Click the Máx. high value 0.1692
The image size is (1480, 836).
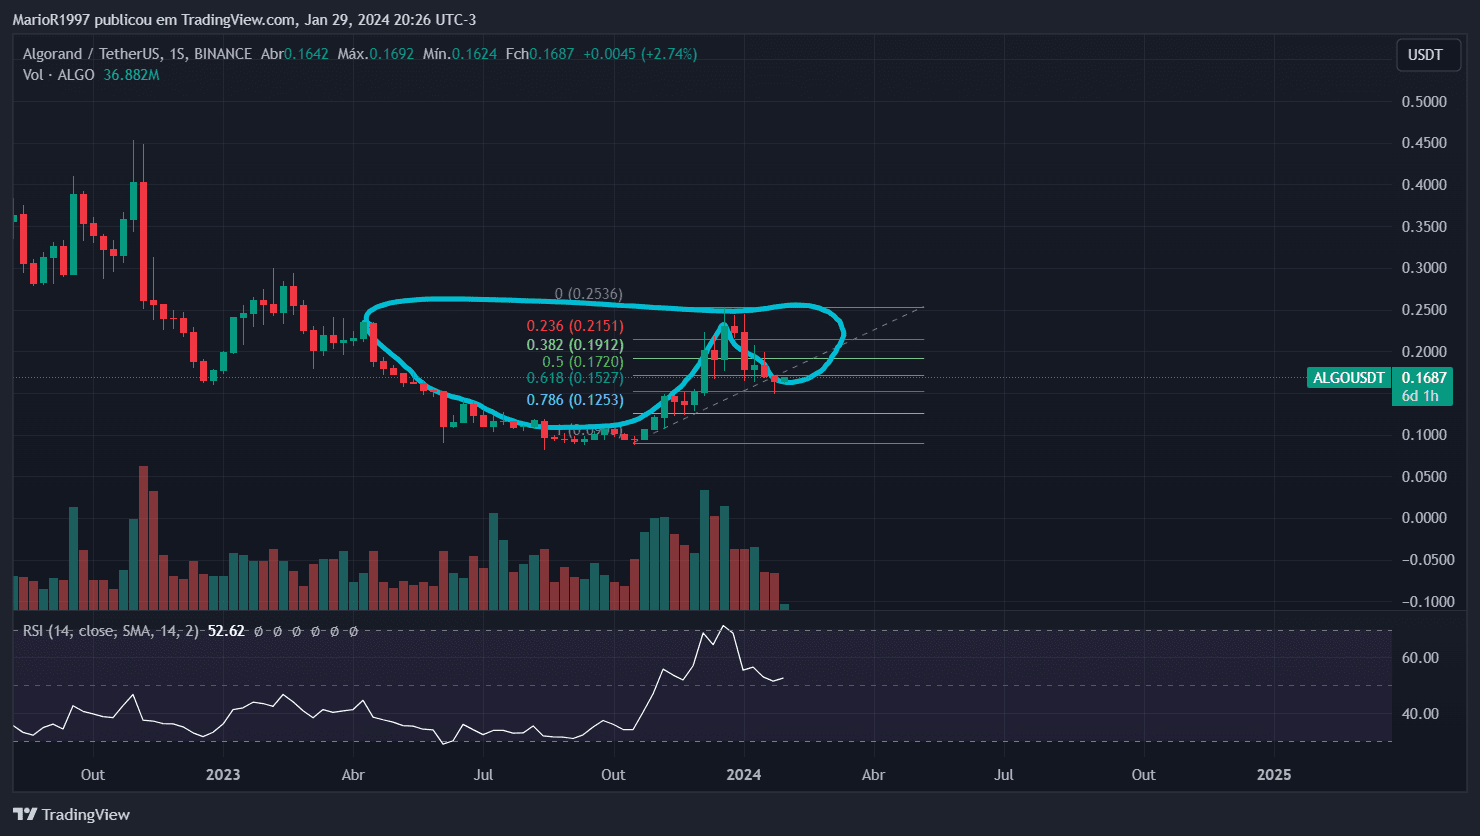pos(394,54)
